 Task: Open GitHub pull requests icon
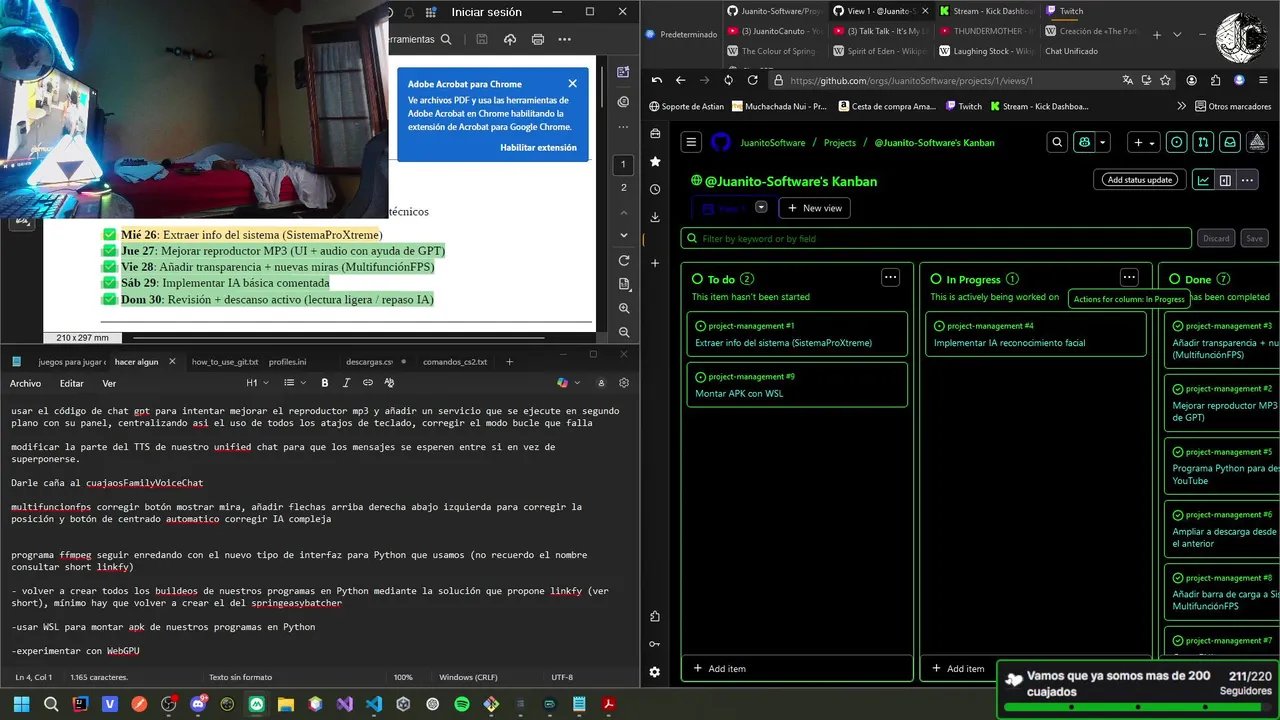1204,143
